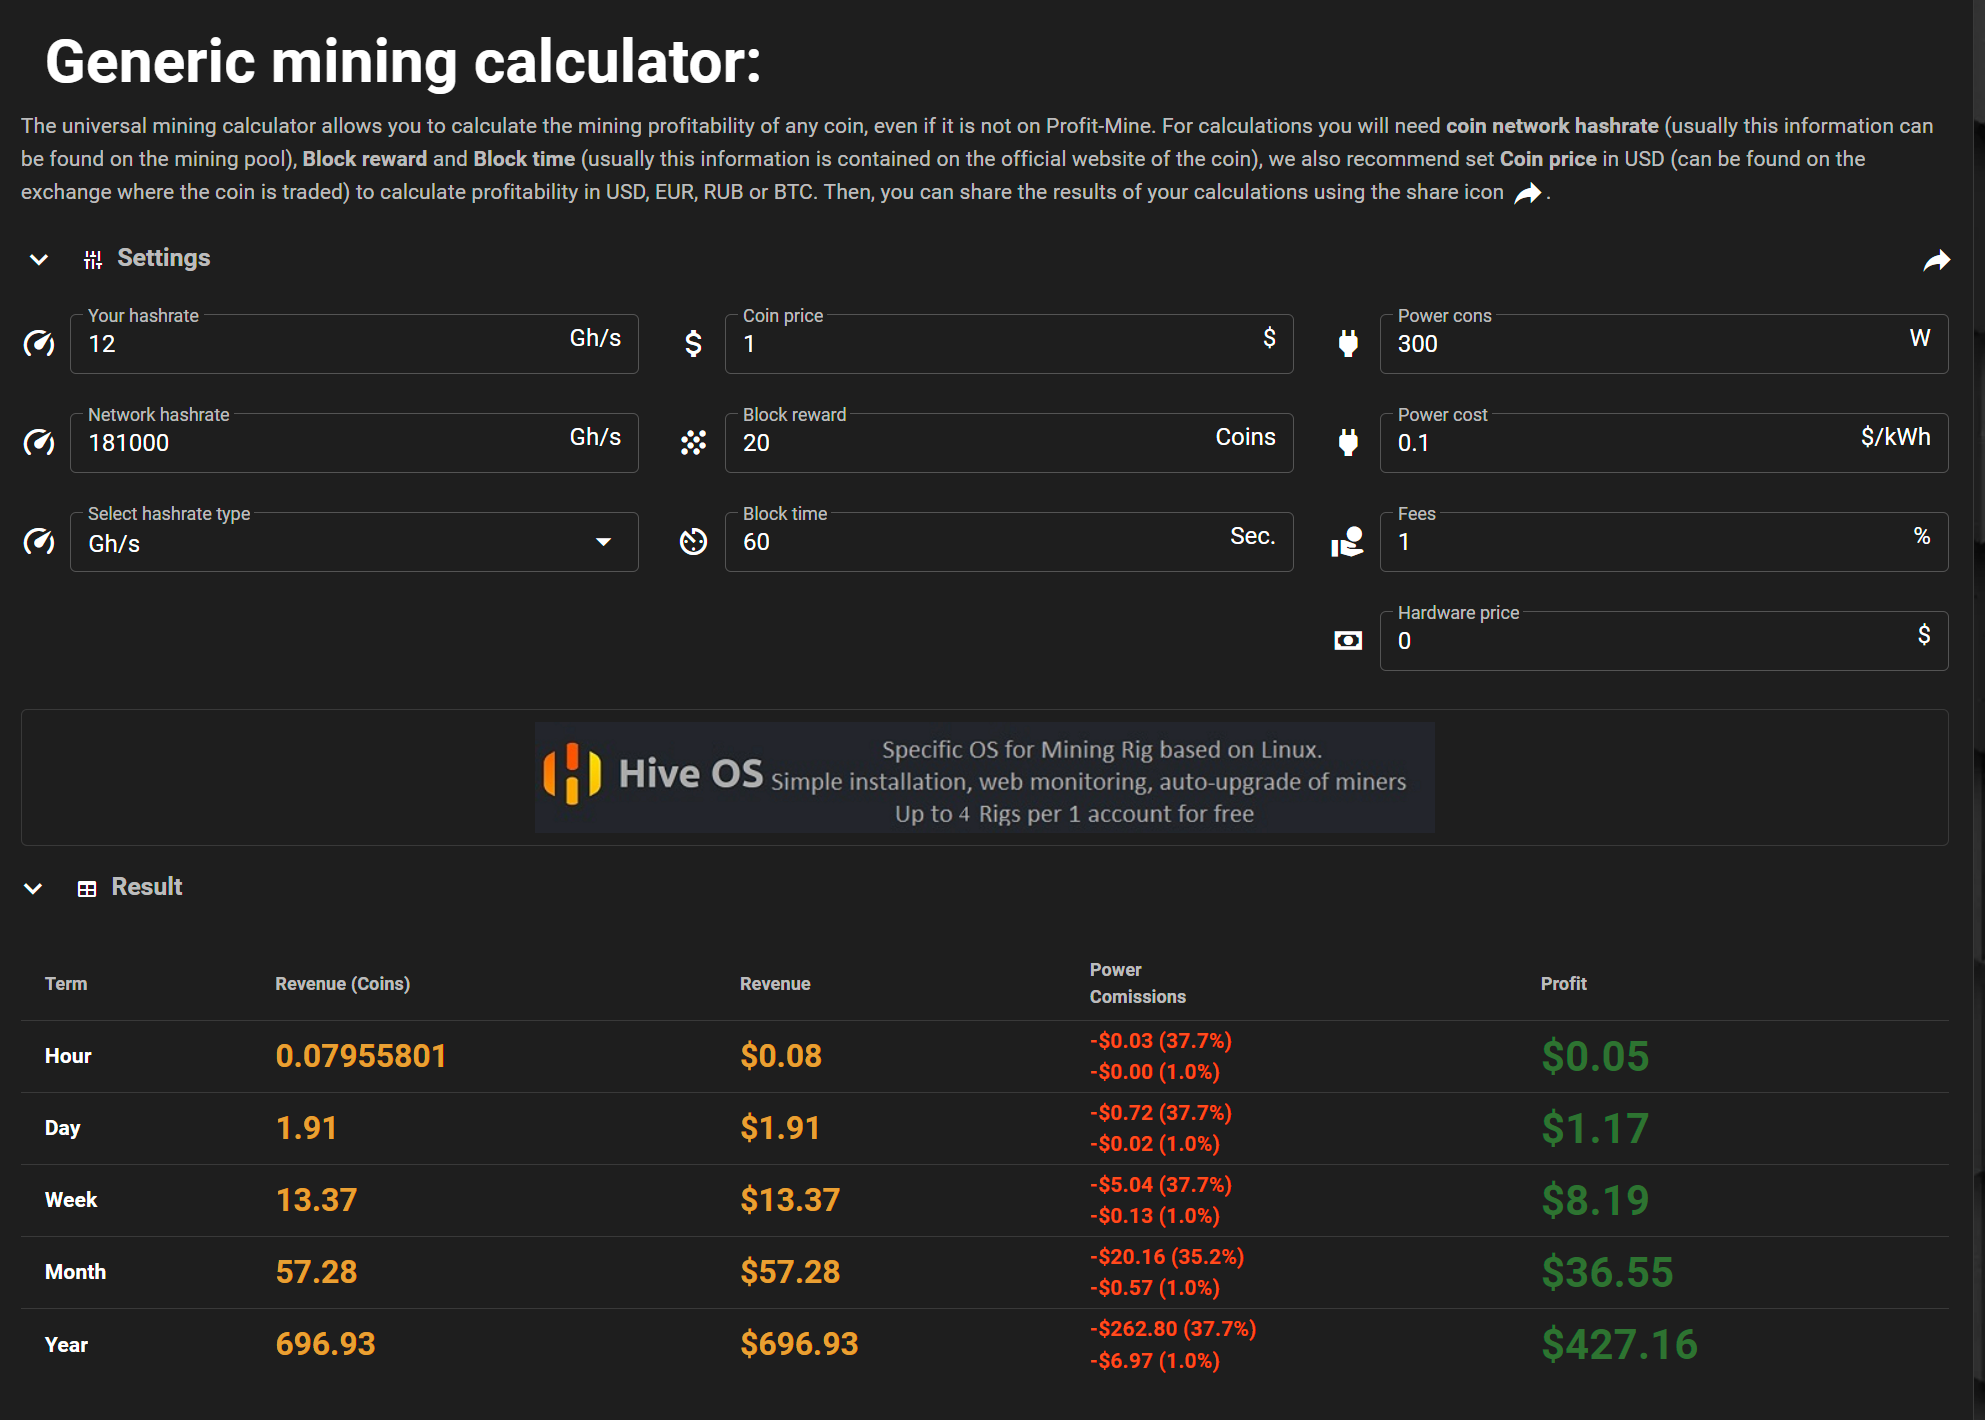
Task: Focus the Your hashrate input field
Action: pyautogui.click(x=354, y=344)
